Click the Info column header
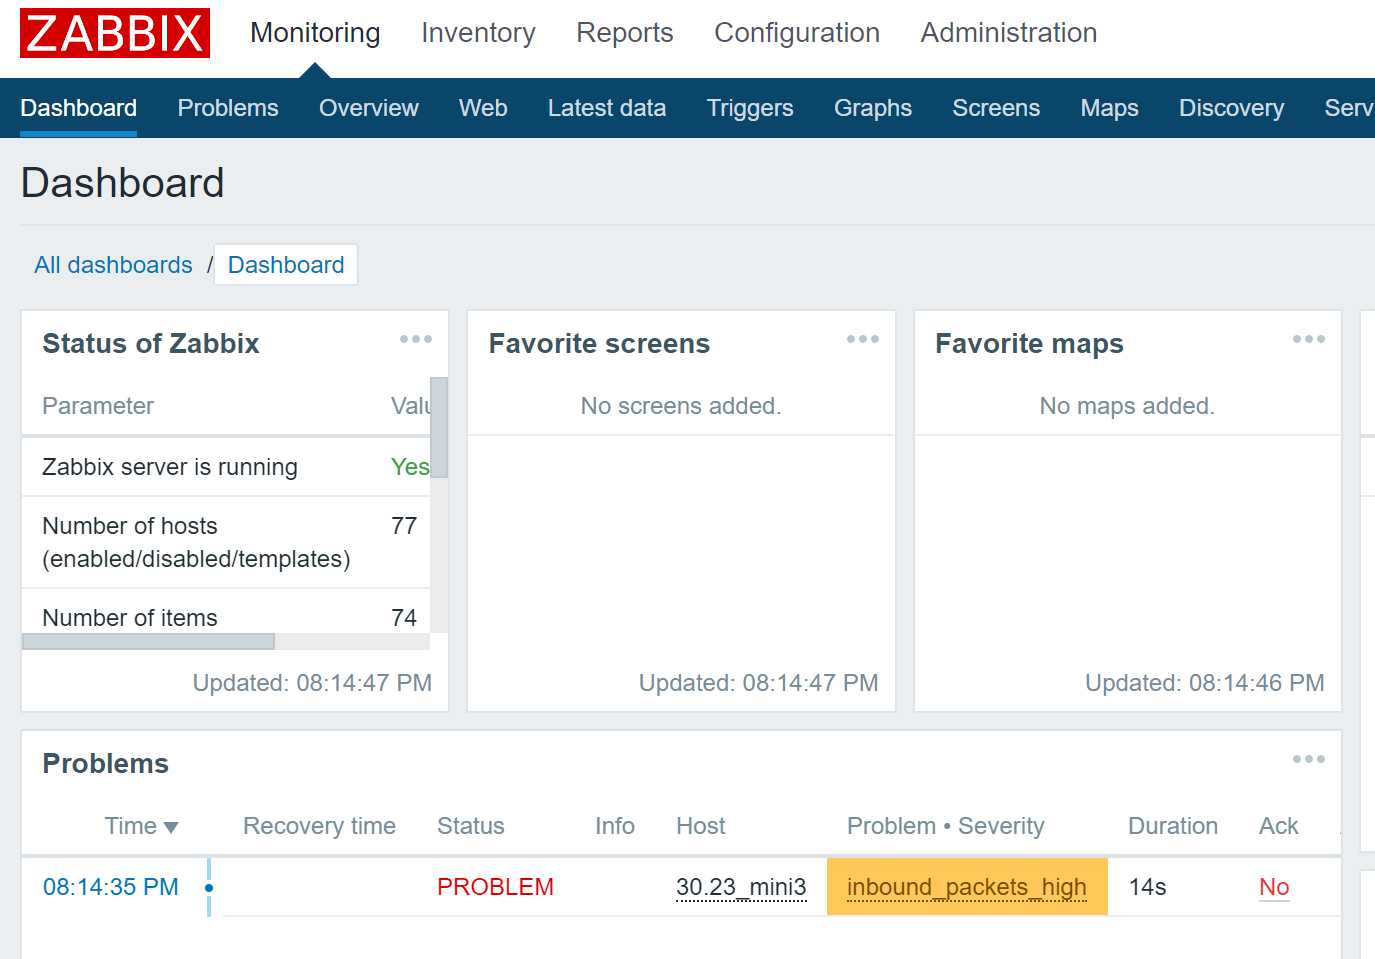This screenshot has width=1375, height=959. click(615, 826)
